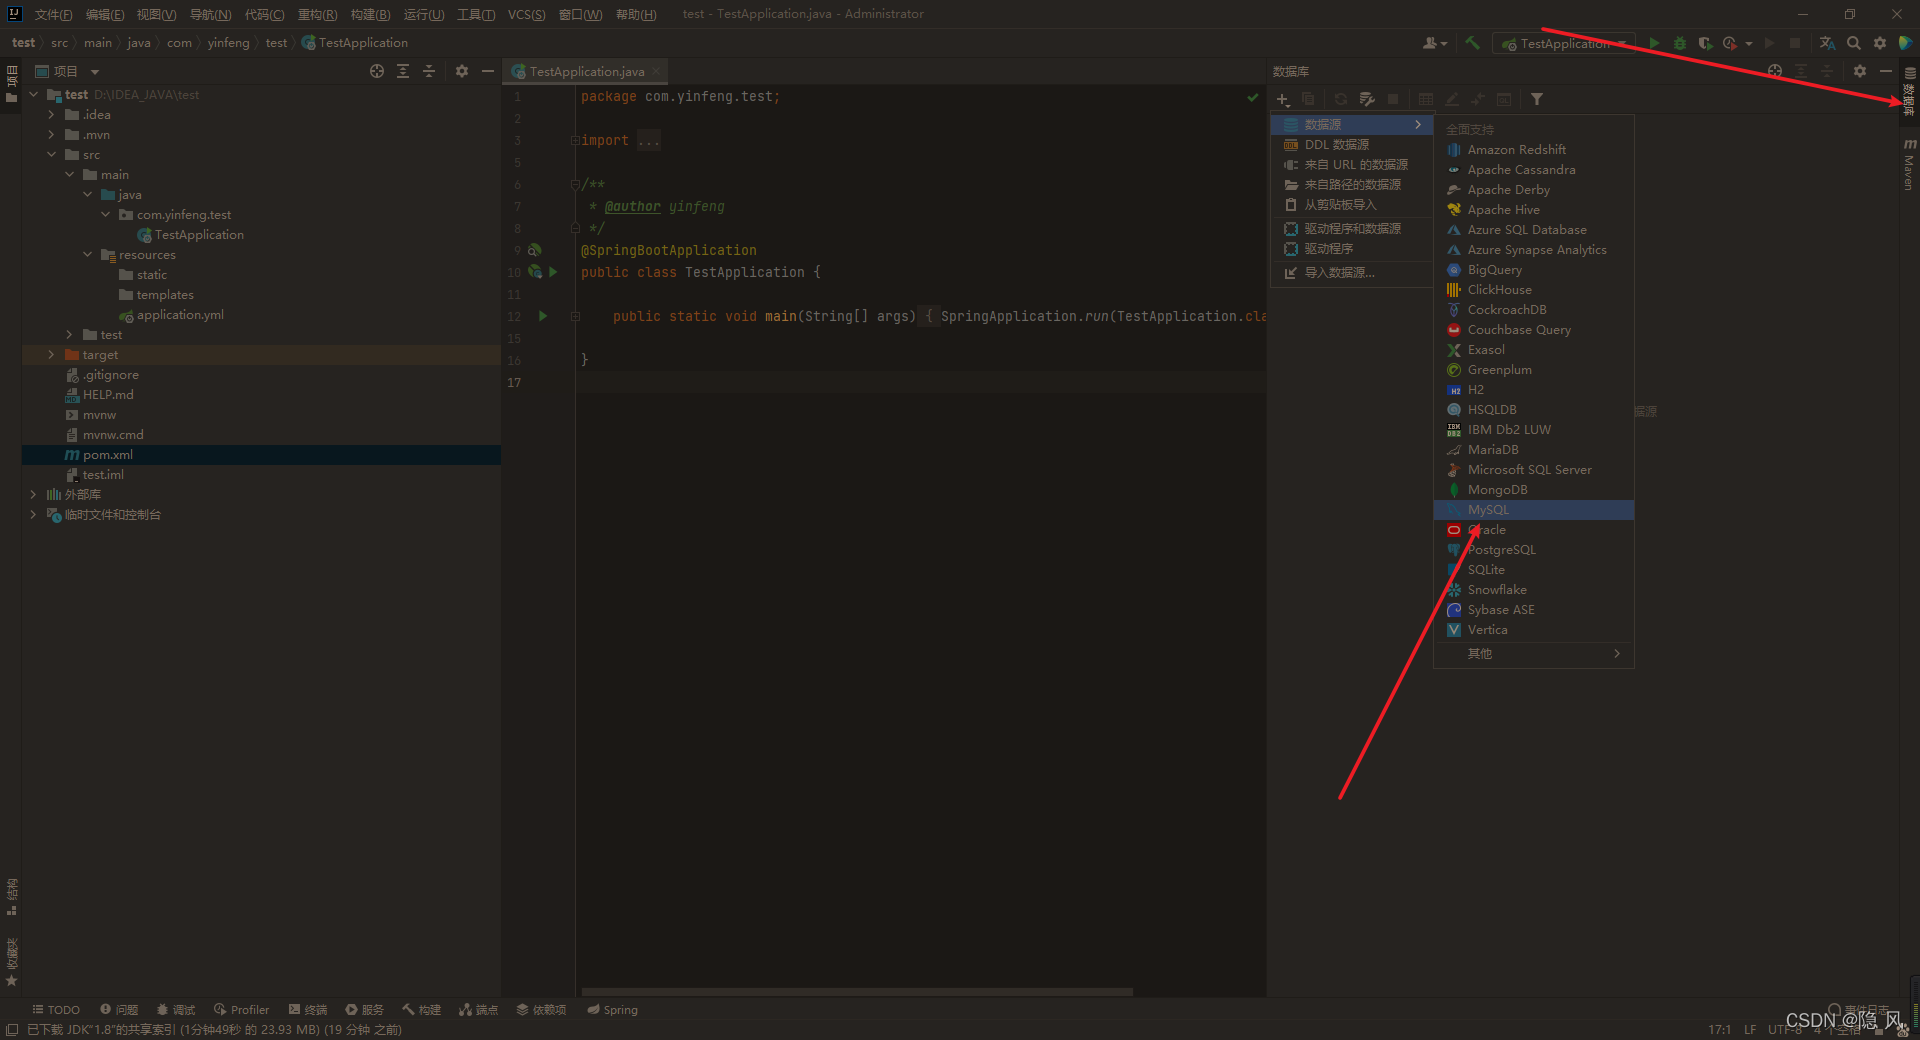The width and height of the screenshot is (1920, 1040).
Task: Click the translate icon in the toolbar
Action: click(1827, 43)
